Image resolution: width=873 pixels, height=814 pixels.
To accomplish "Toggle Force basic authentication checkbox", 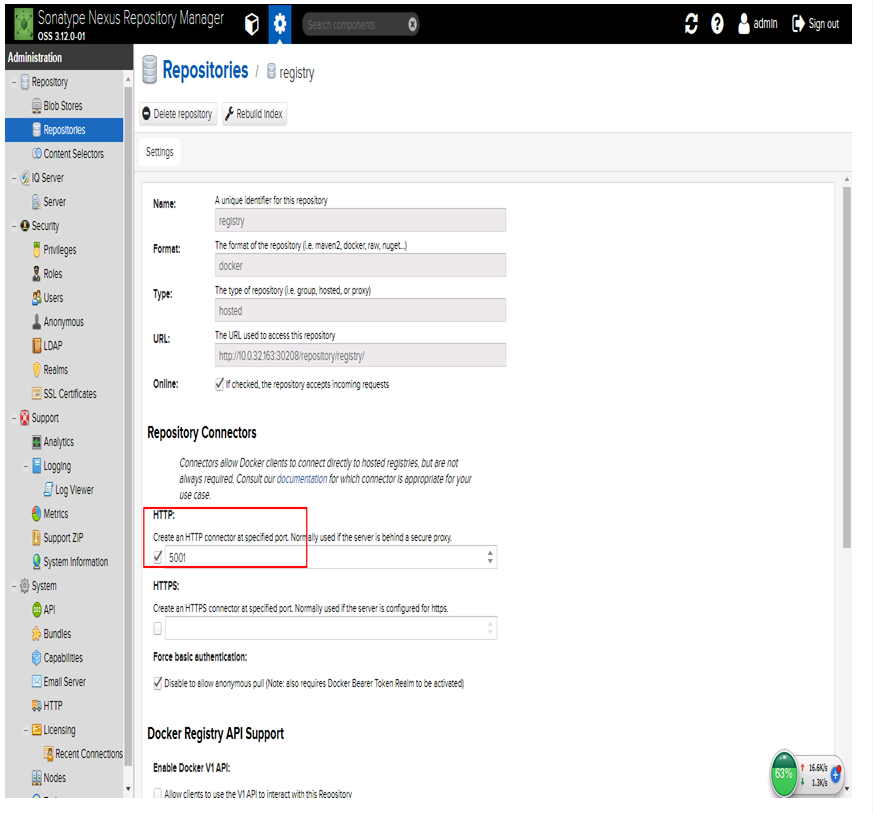I will (158, 683).
